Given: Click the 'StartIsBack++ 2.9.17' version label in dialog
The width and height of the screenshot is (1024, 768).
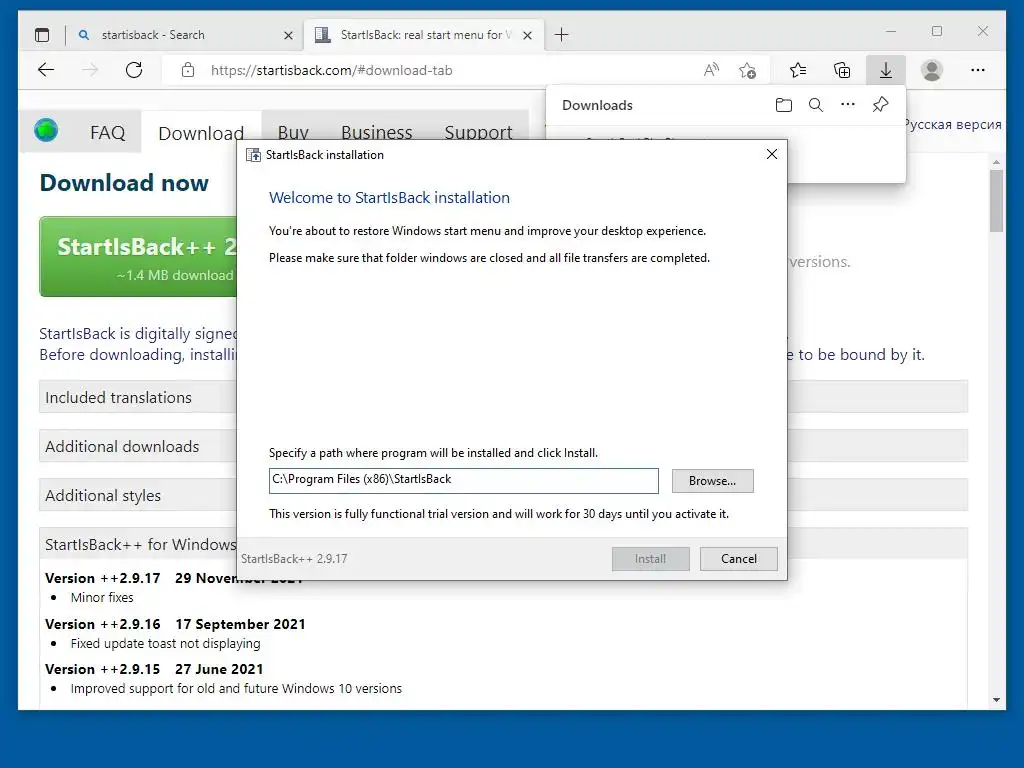Looking at the screenshot, I should 294,558.
